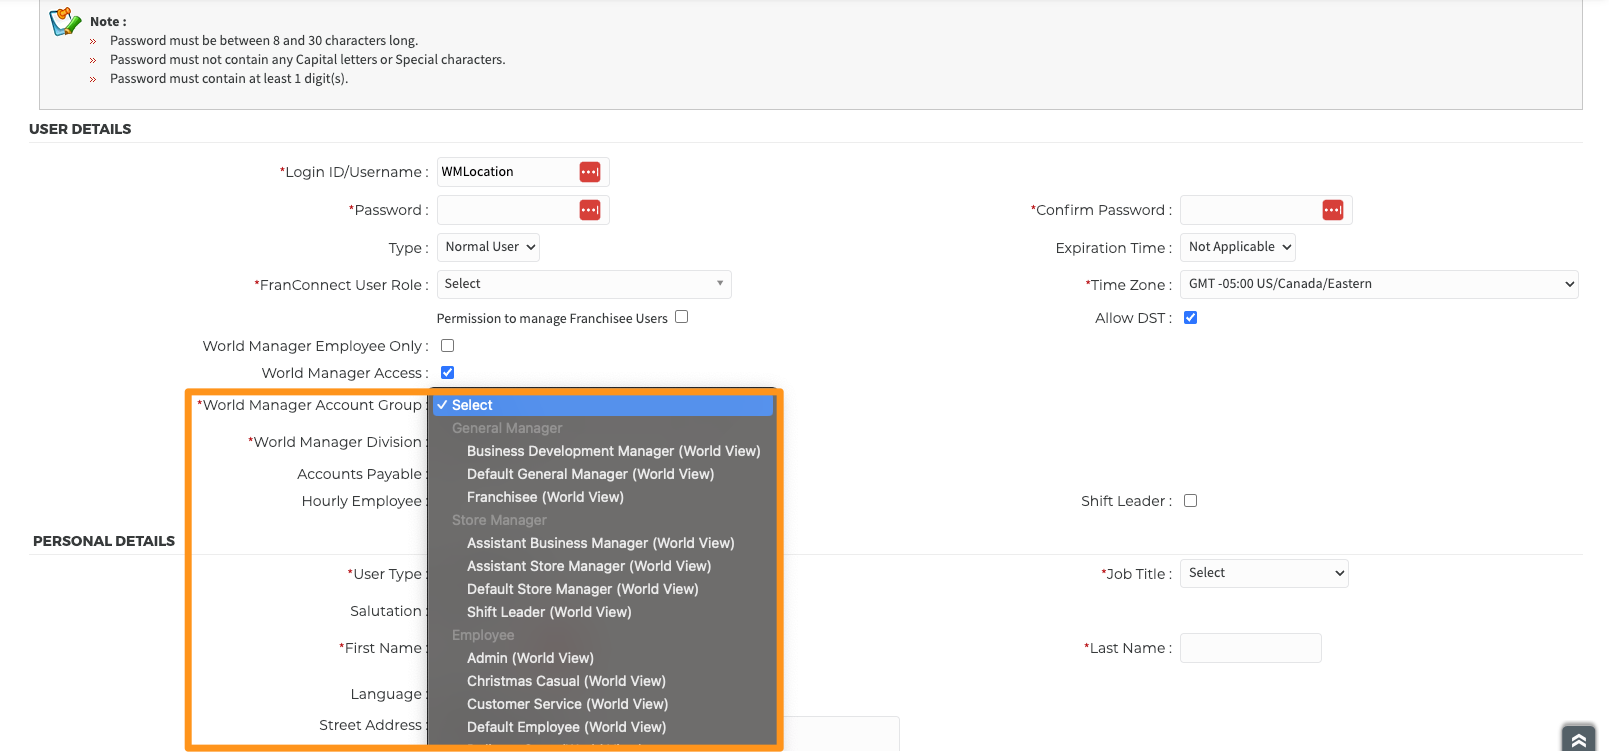Select Franchisee (World View) option
This screenshot has width=1609, height=752.
(545, 497)
